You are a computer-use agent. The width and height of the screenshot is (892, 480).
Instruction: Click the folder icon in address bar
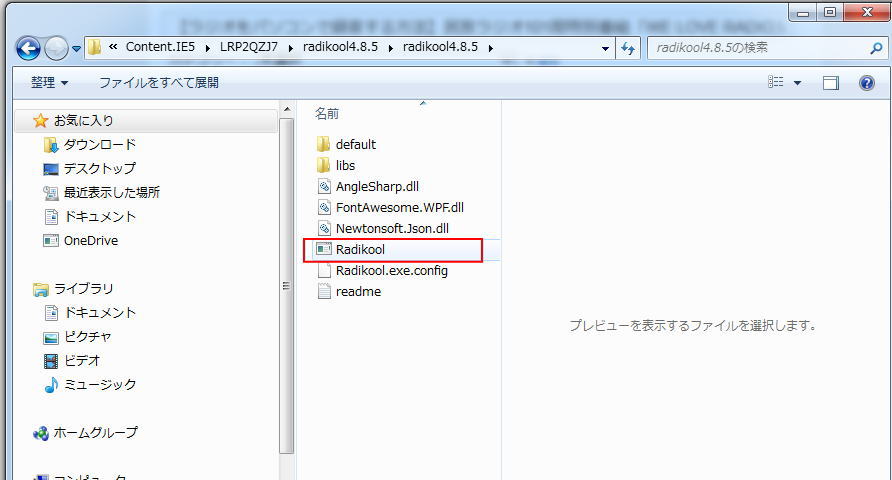click(94, 47)
